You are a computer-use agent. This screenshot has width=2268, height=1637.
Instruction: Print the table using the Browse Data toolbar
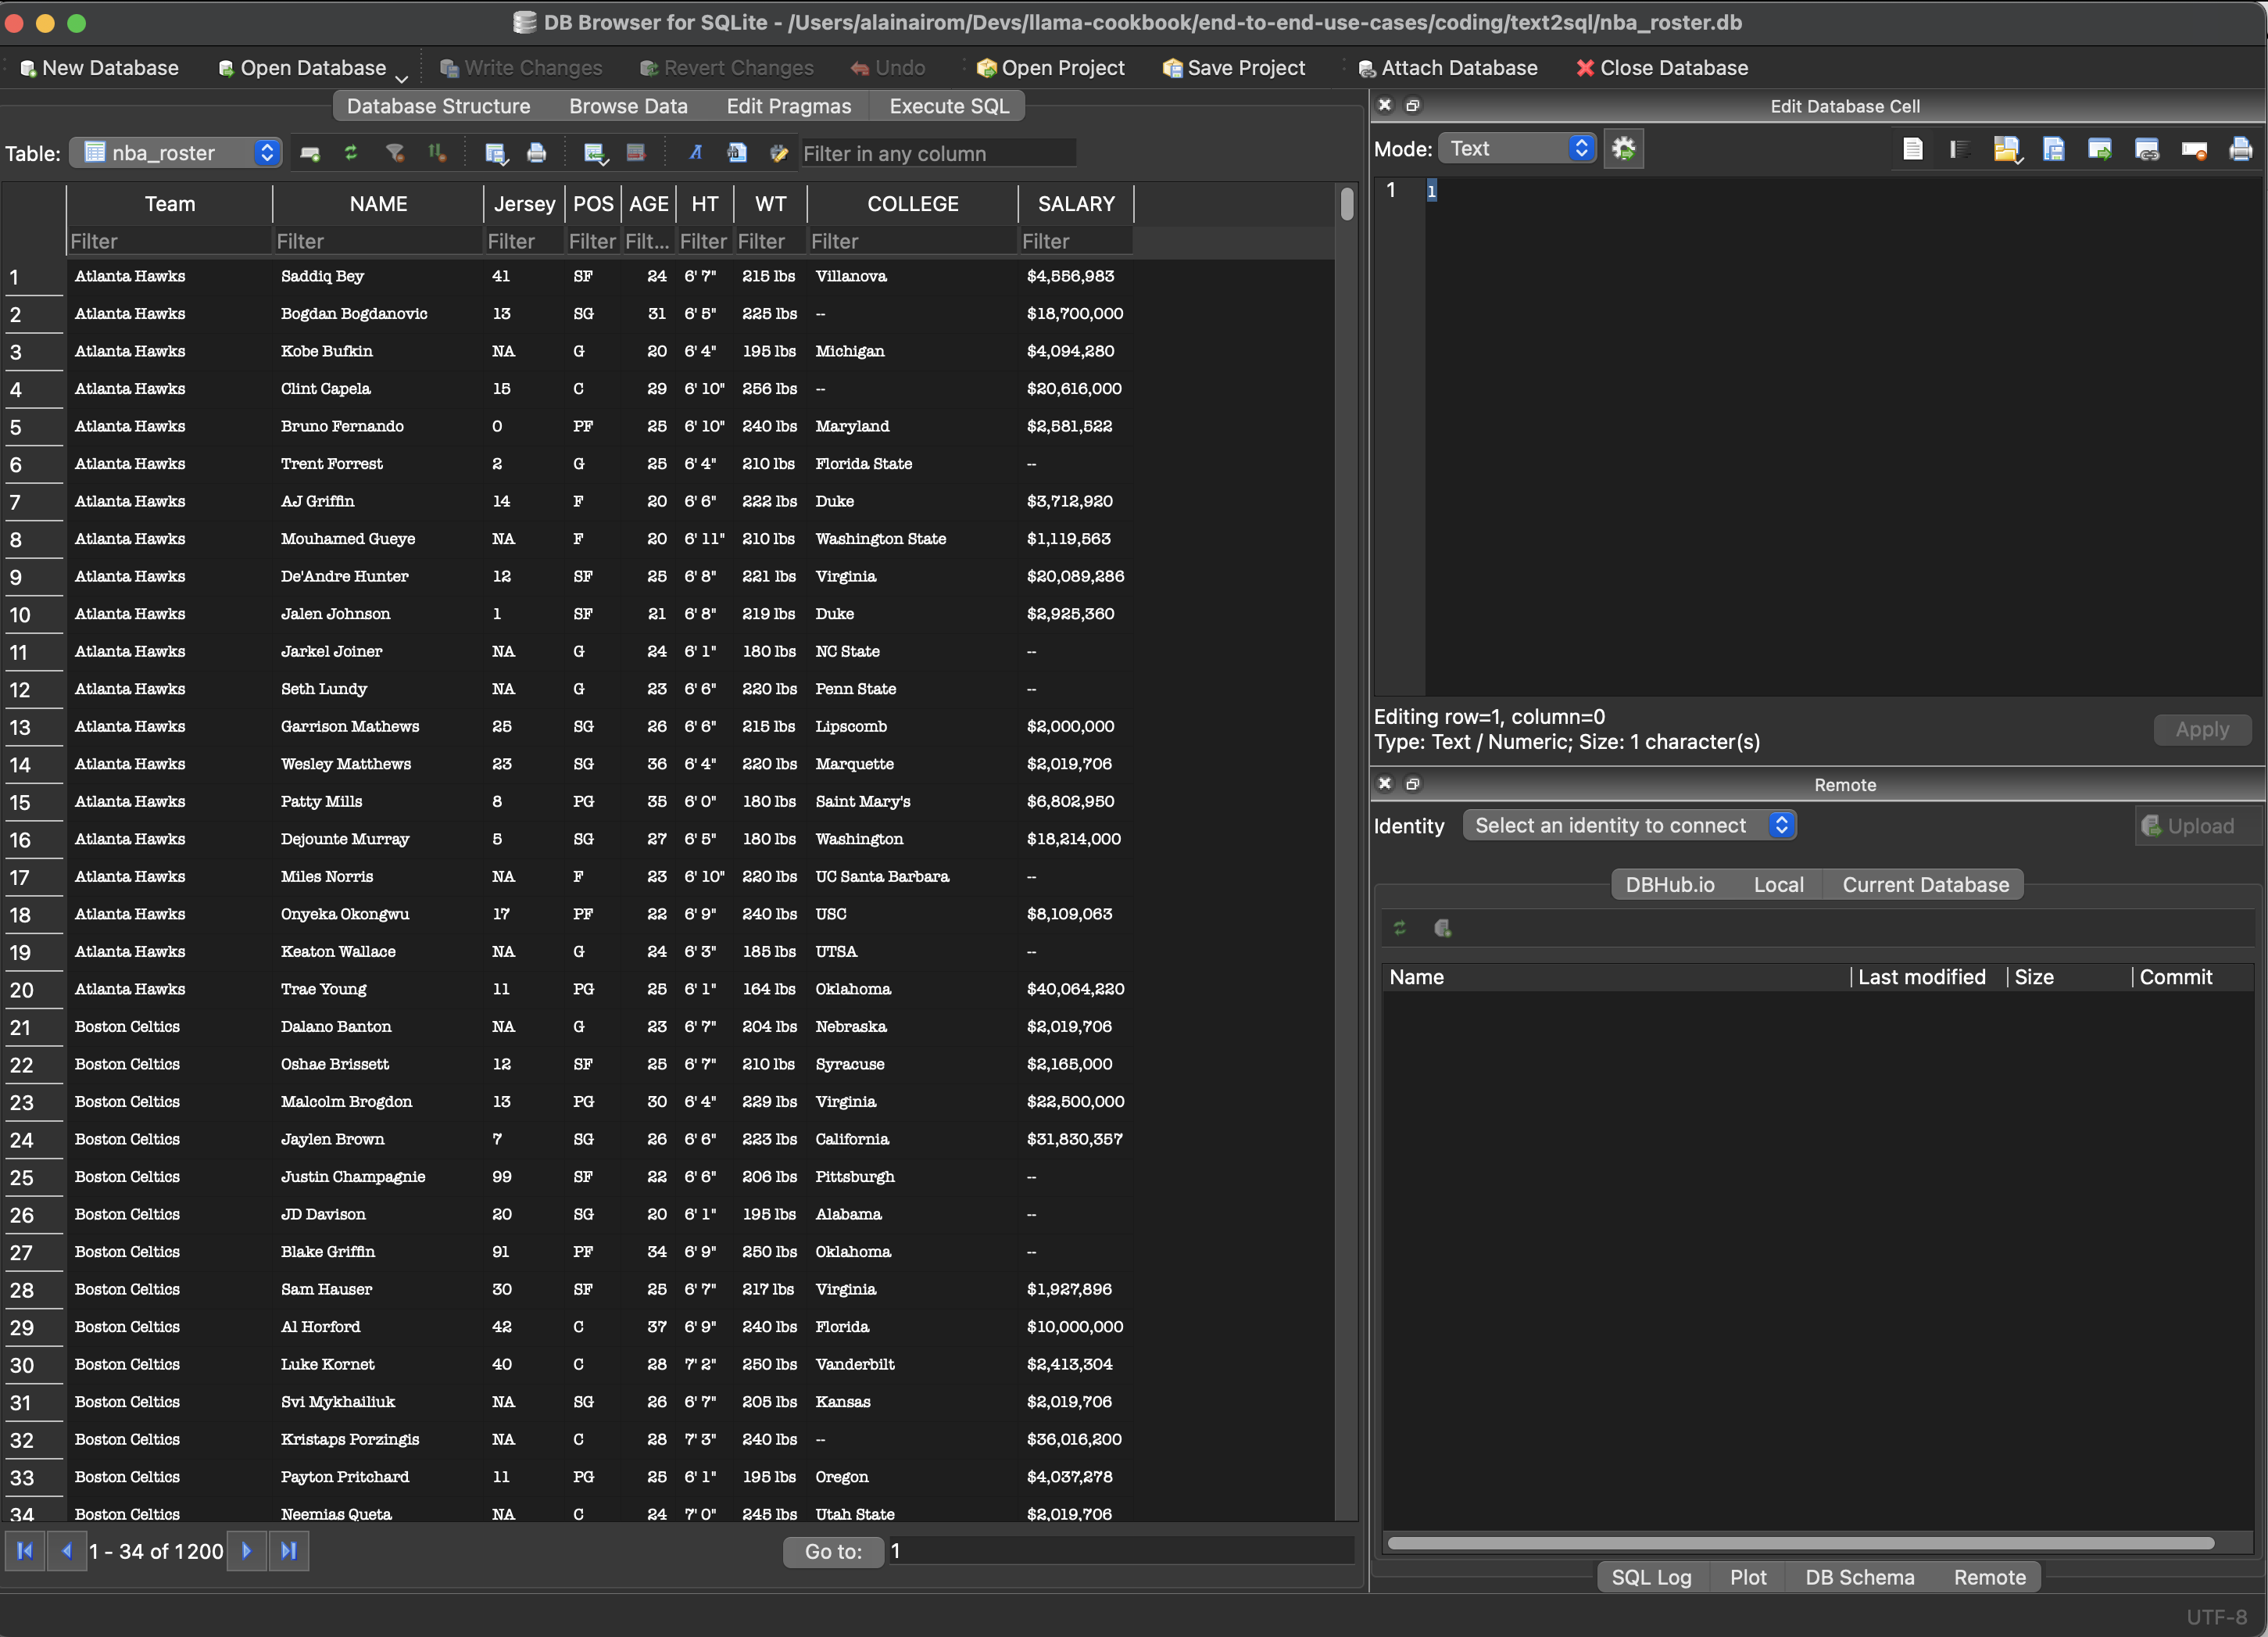pyautogui.click(x=537, y=153)
